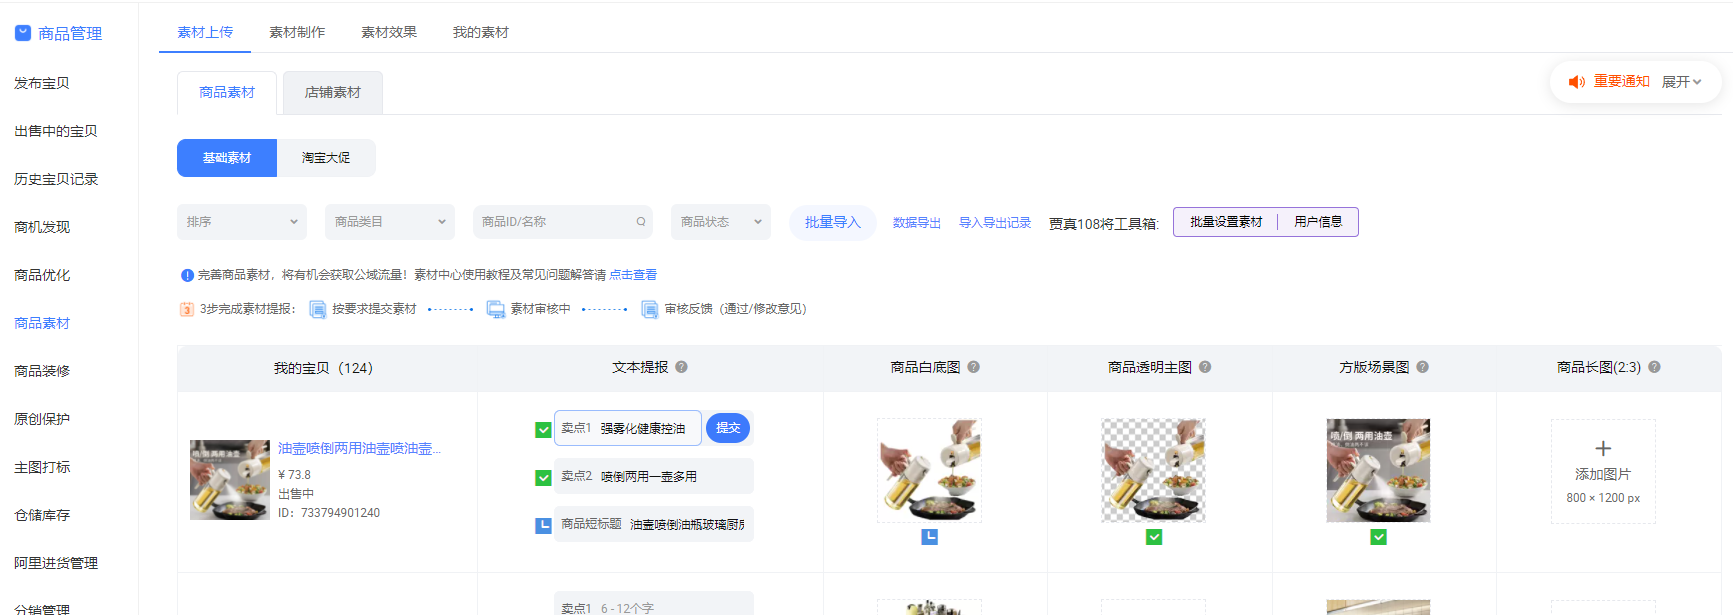Open the 商品类目 dropdown

point(389,222)
